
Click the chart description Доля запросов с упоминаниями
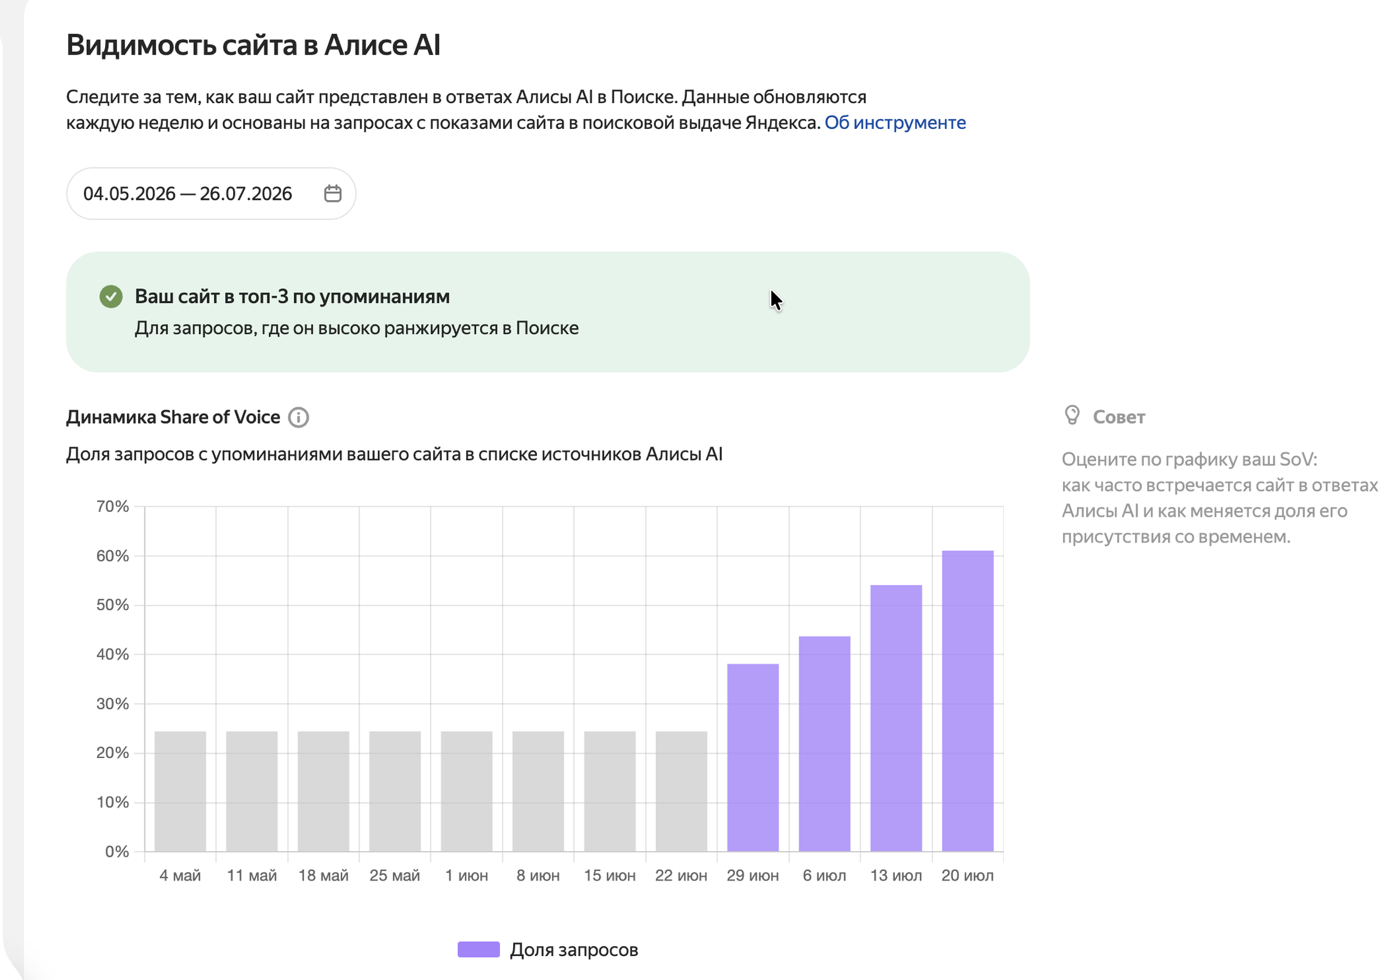394,454
